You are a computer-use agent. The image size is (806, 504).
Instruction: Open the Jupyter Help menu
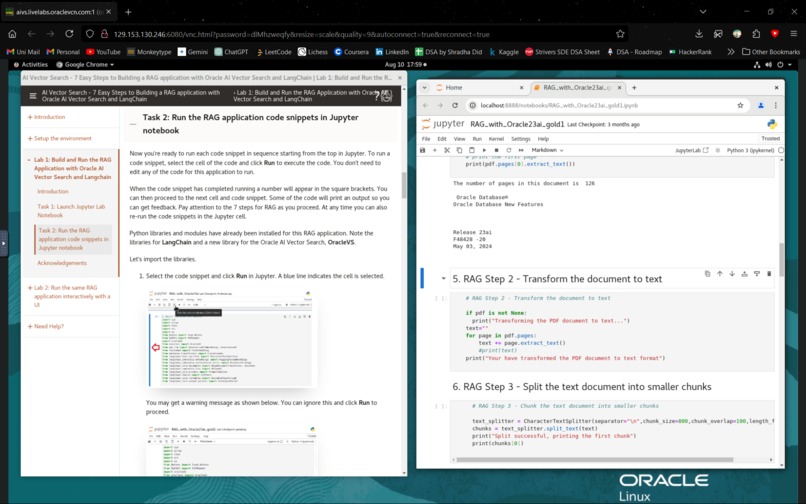tap(543, 139)
